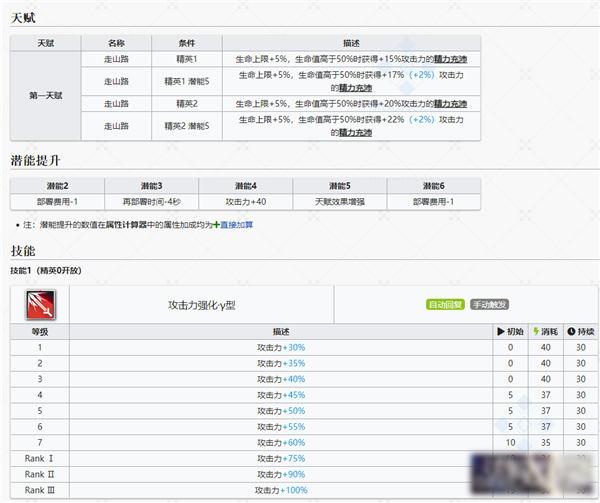
Task: Open the 精力充沛 link in the 精英2 row
Action: tap(450, 104)
